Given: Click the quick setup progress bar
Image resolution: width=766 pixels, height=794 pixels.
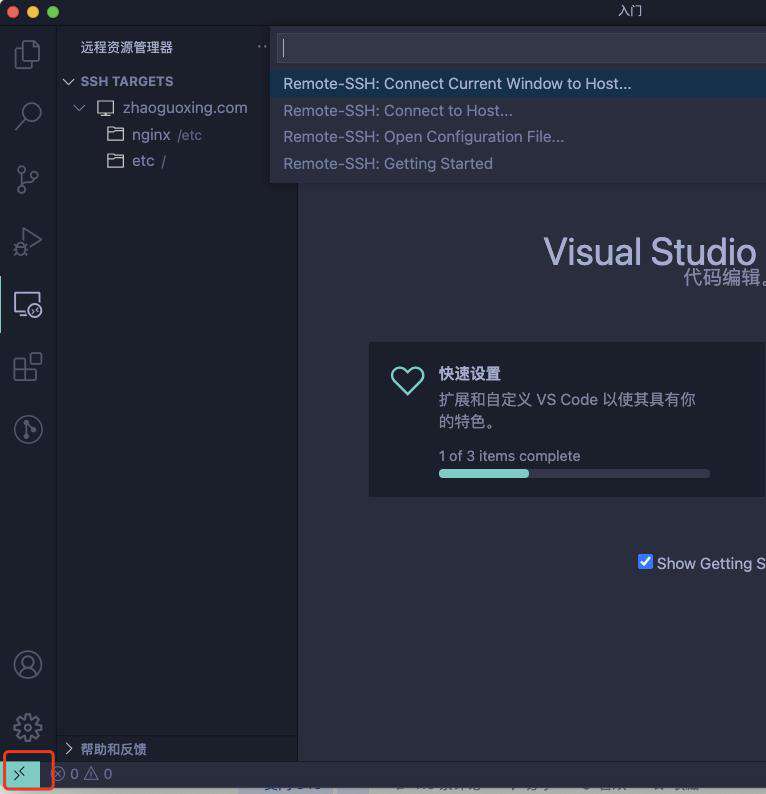Looking at the screenshot, I should 574,473.
